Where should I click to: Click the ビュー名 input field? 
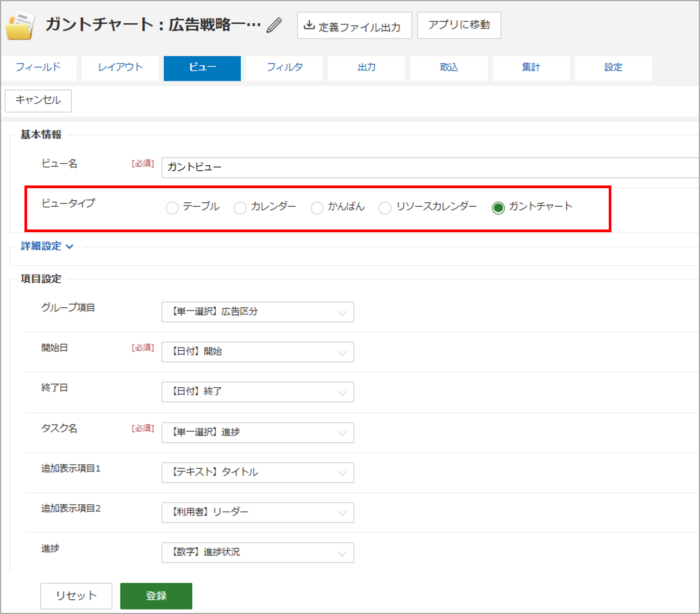[430, 167]
